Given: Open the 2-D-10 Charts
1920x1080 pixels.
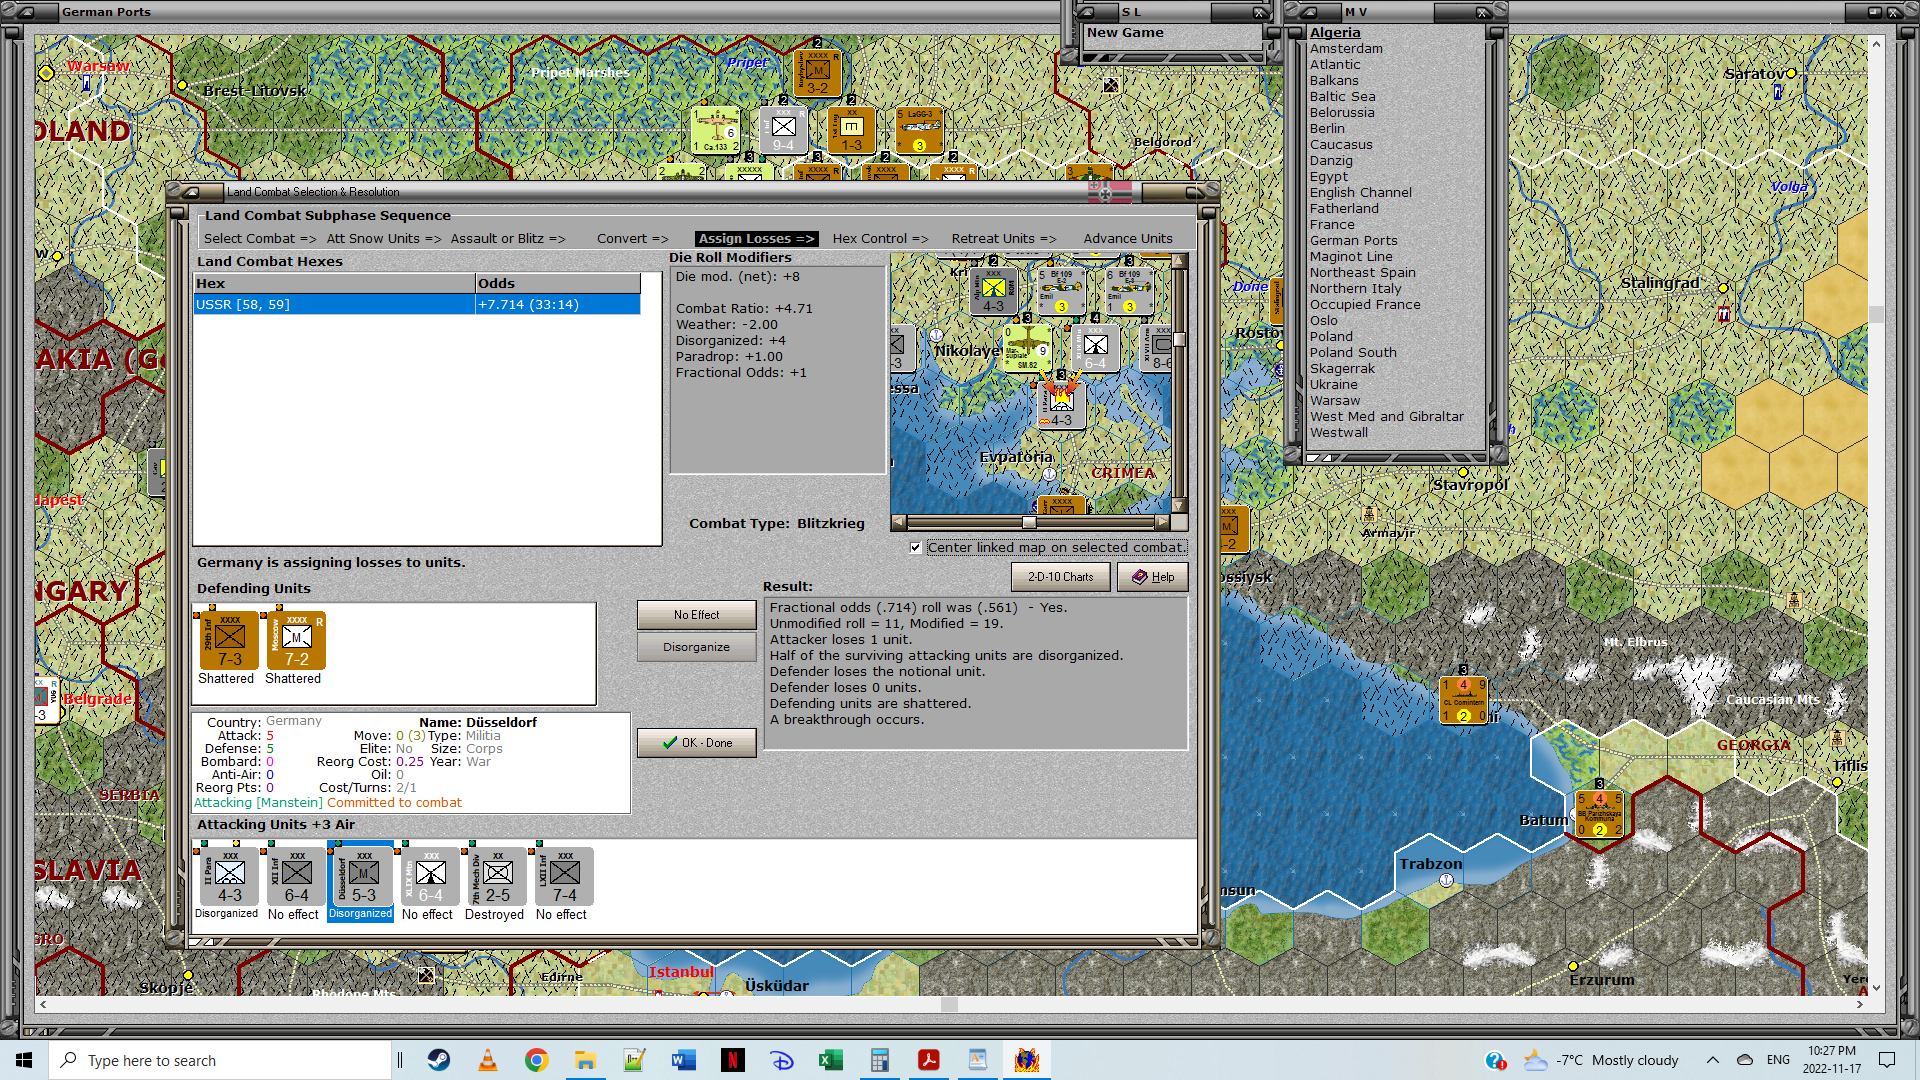Looking at the screenshot, I should pyautogui.click(x=1060, y=577).
